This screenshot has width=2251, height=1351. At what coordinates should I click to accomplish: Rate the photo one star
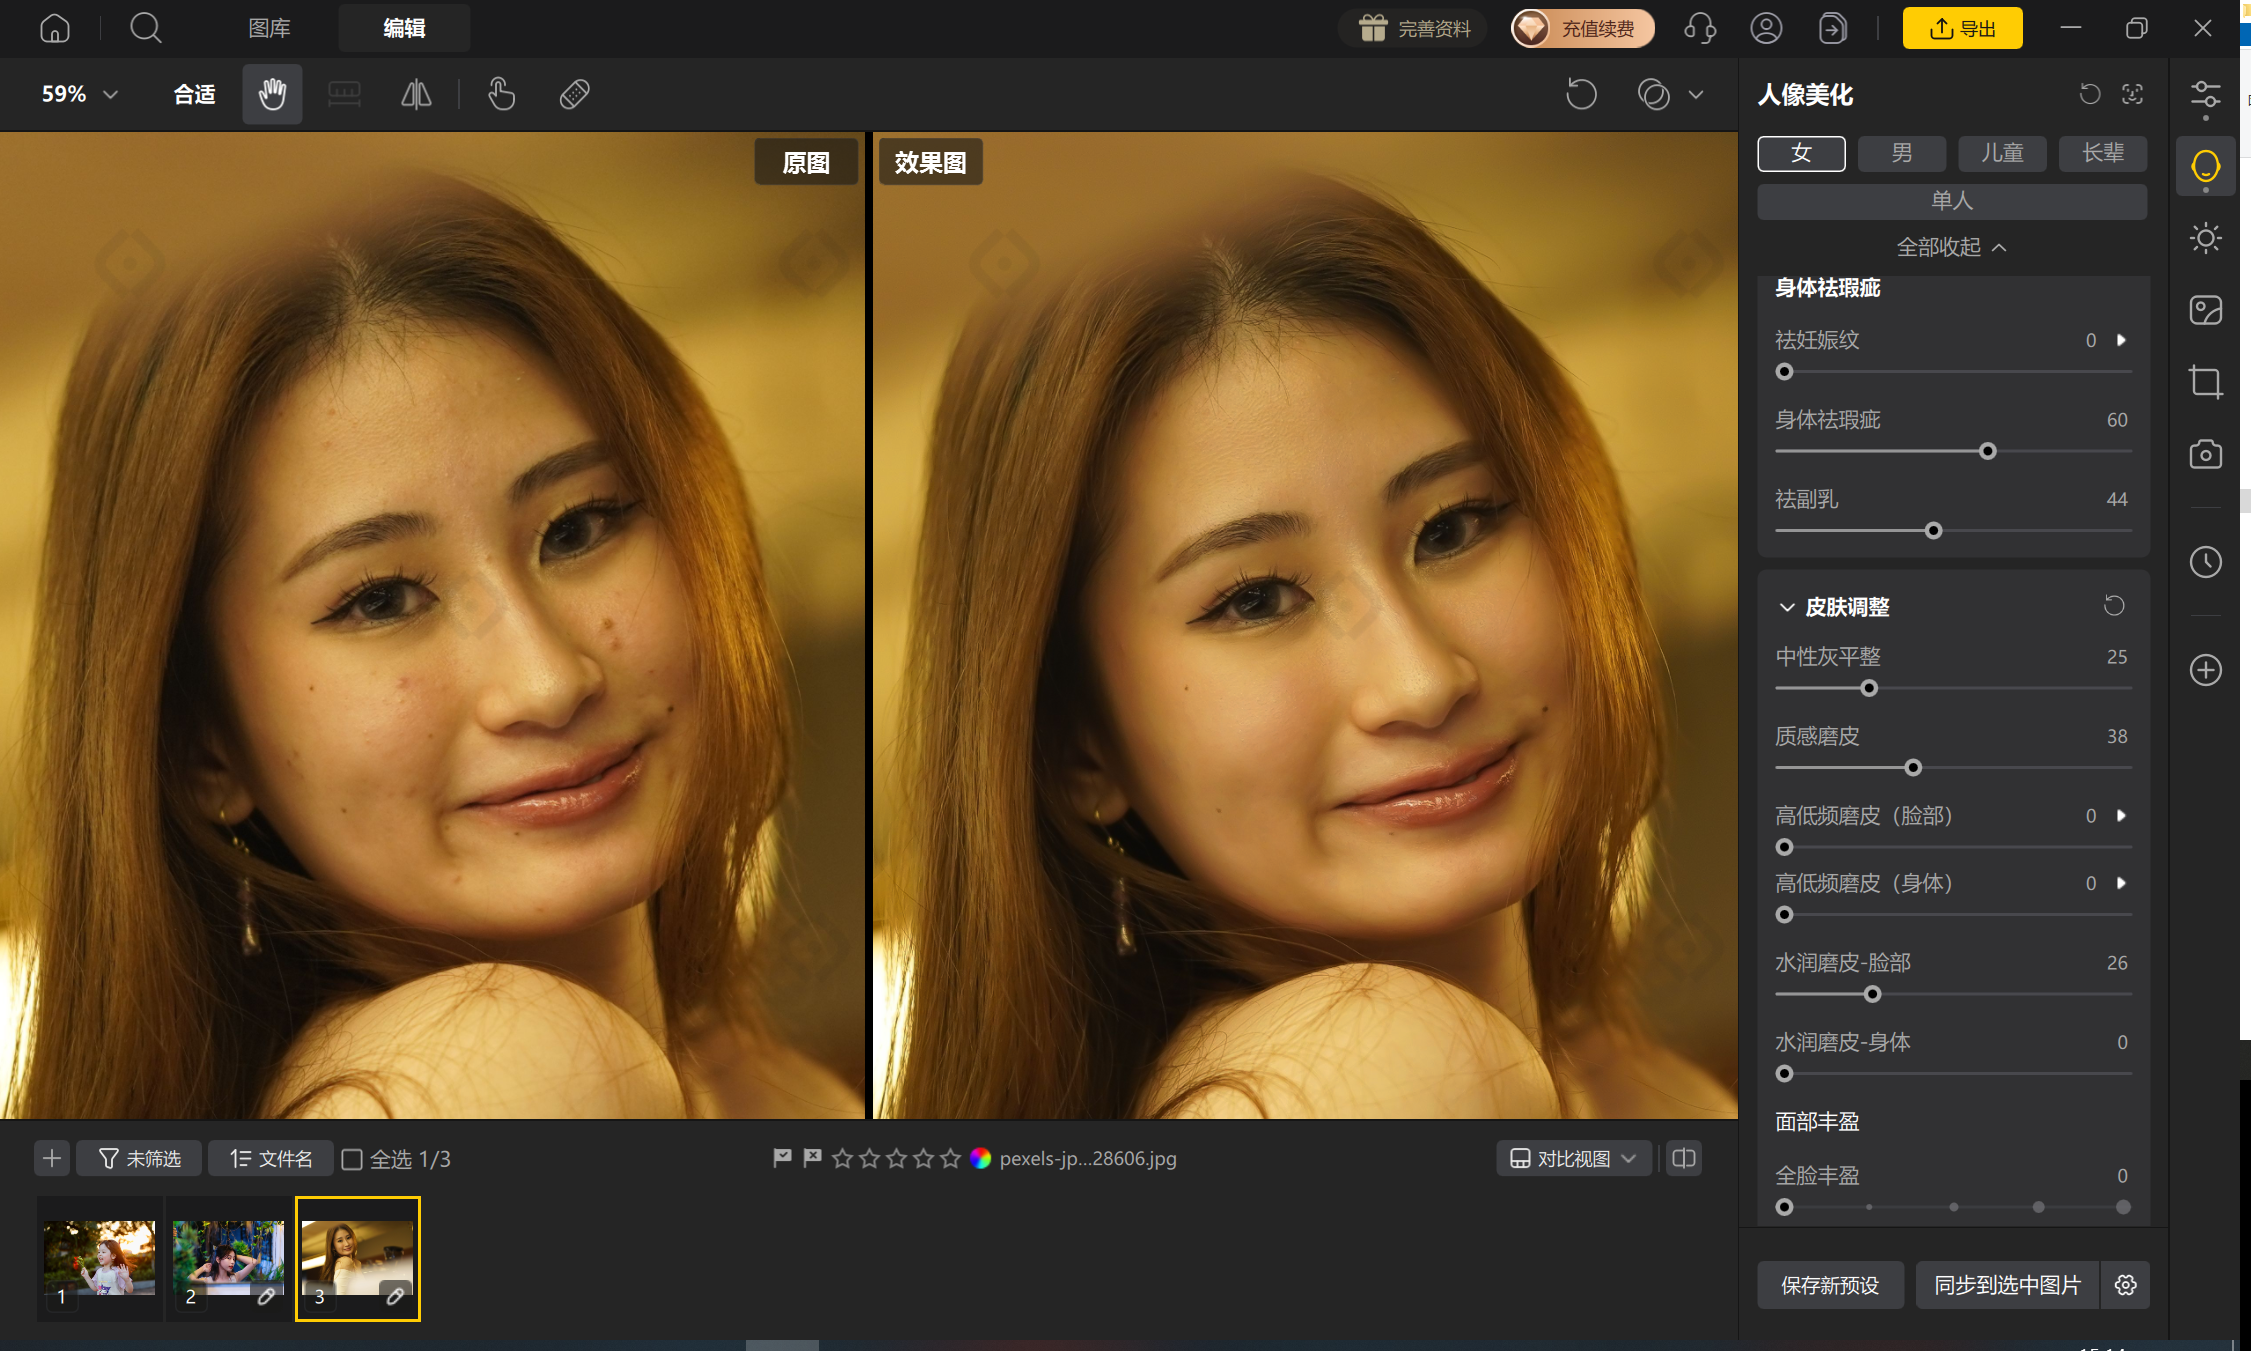(x=842, y=1158)
